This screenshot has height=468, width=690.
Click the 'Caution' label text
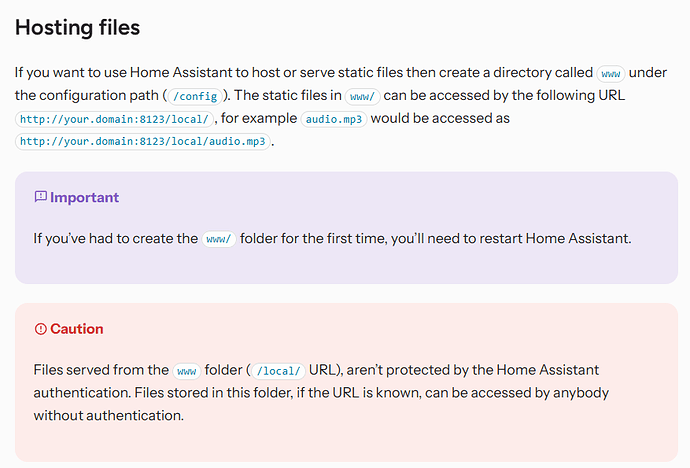coord(77,329)
